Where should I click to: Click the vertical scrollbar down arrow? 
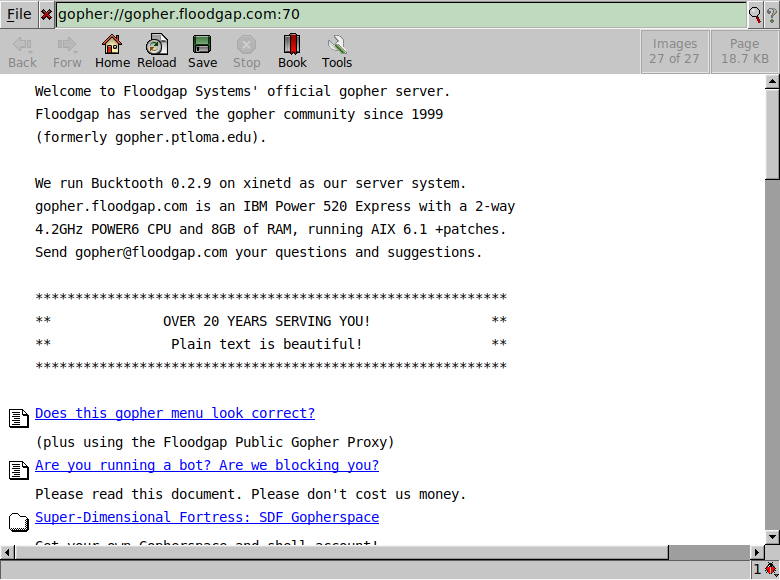point(772,537)
